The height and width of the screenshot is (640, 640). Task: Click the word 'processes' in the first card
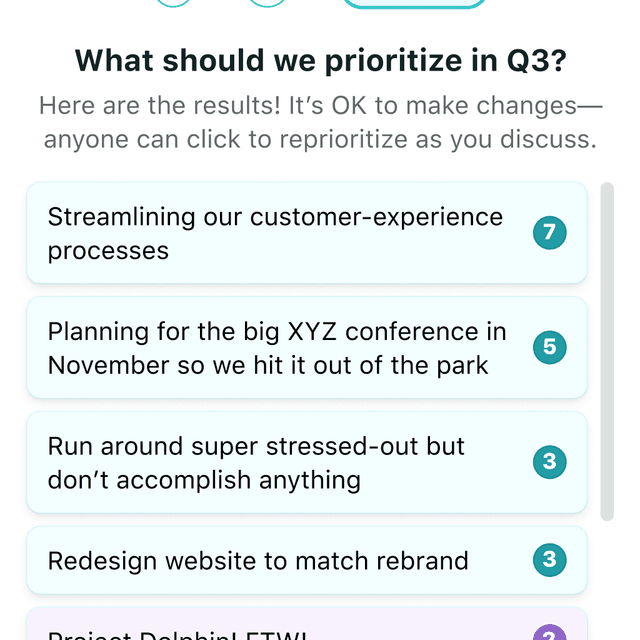pos(108,250)
